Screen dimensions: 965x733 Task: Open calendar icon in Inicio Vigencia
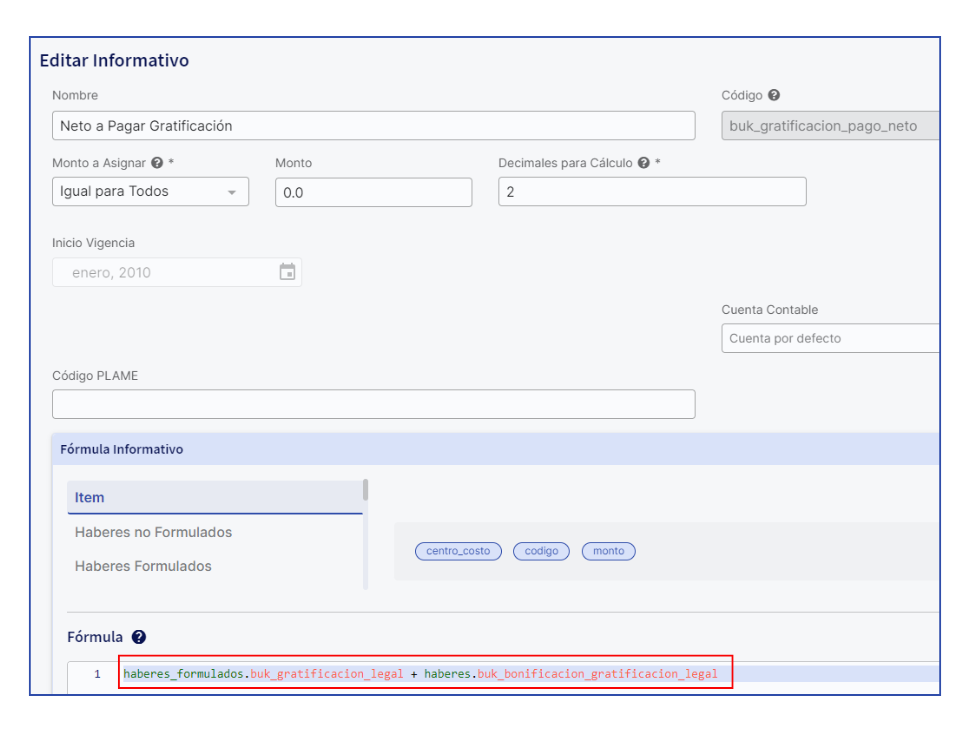click(287, 272)
